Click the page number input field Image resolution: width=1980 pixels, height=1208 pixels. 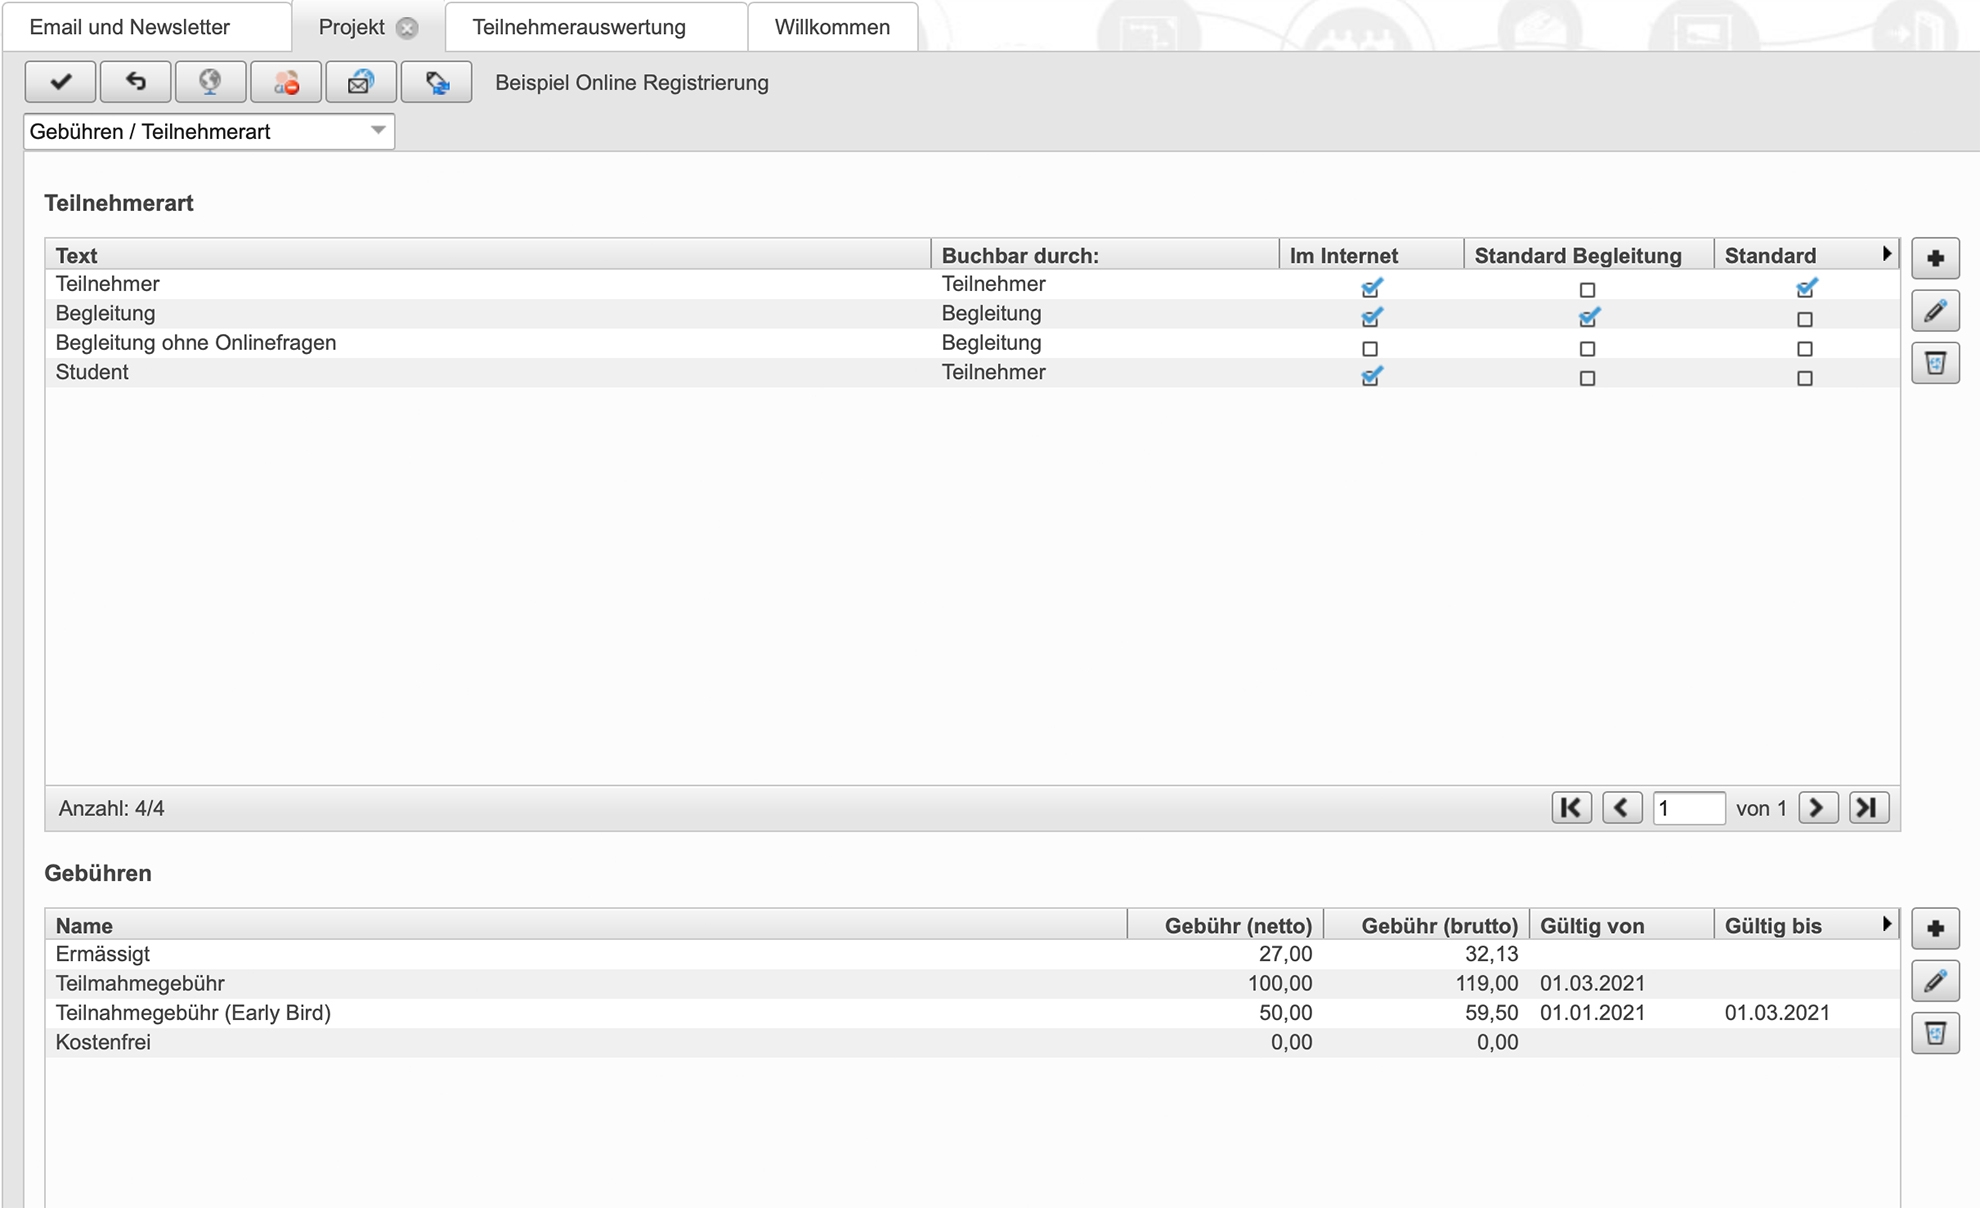(1688, 807)
